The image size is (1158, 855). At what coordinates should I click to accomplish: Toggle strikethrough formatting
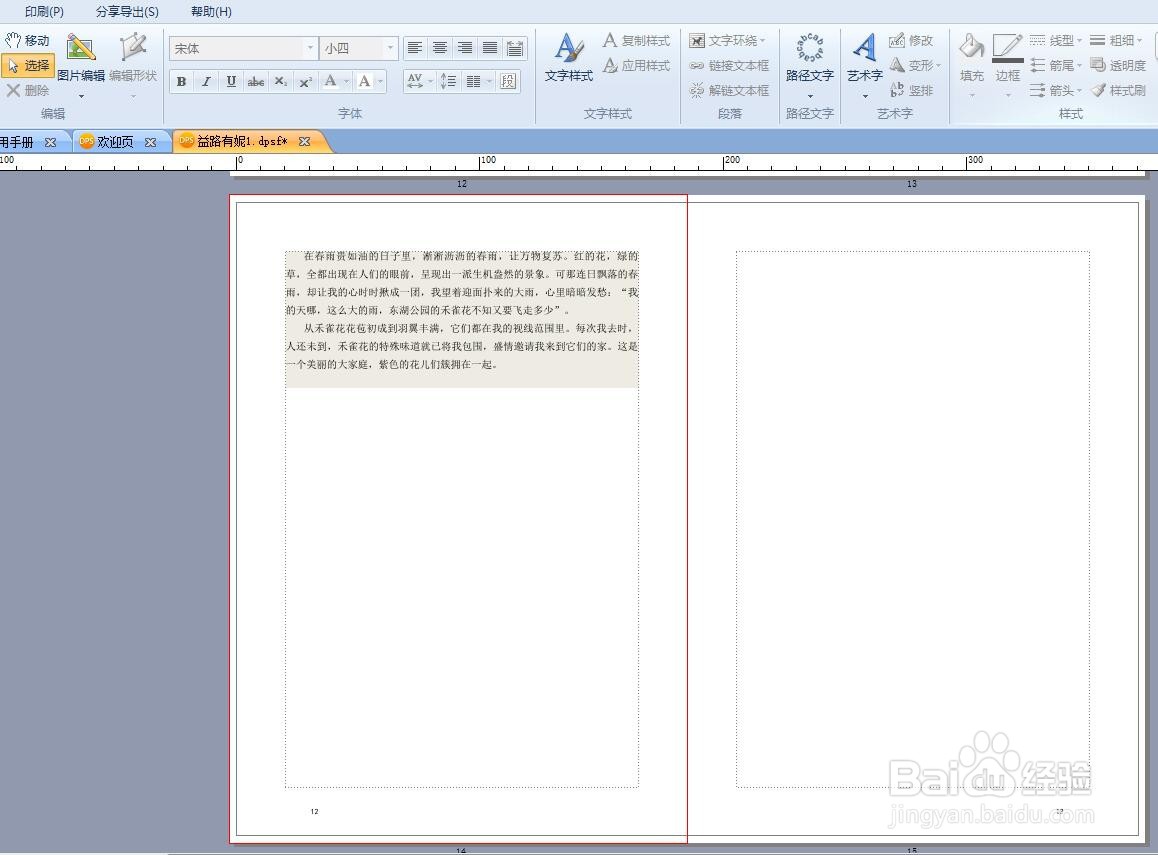pos(256,81)
